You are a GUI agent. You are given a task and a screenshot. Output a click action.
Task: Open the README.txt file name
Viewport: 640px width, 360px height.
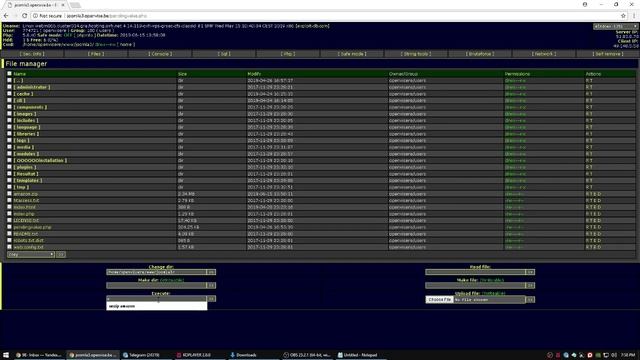pyautogui.click(x=25, y=234)
